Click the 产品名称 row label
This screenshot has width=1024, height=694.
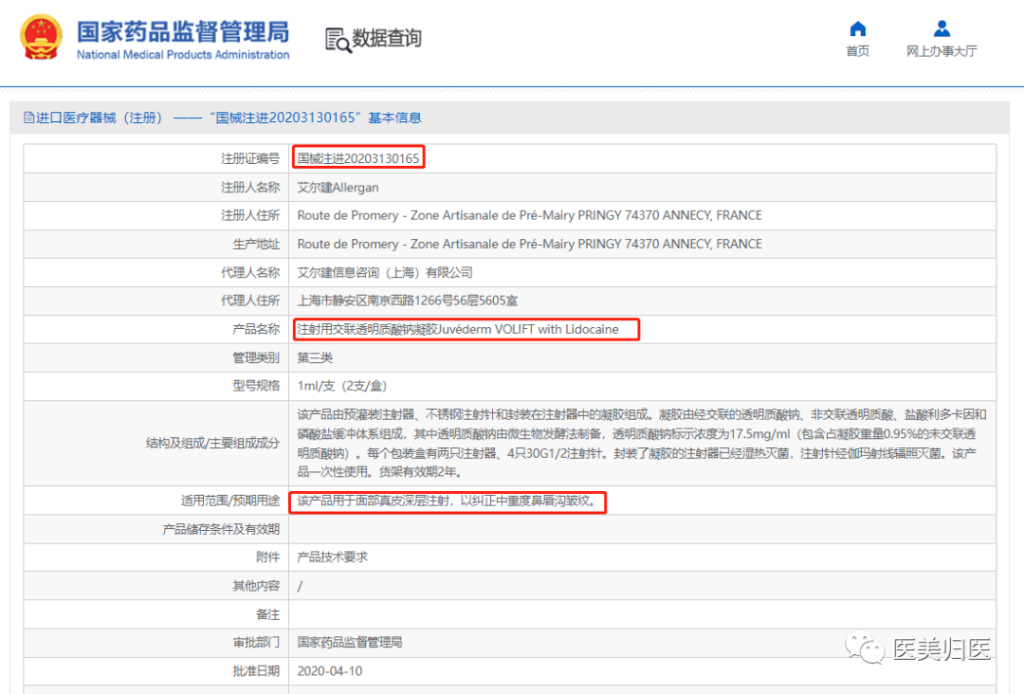pyautogui.click(x=256, y=330)
